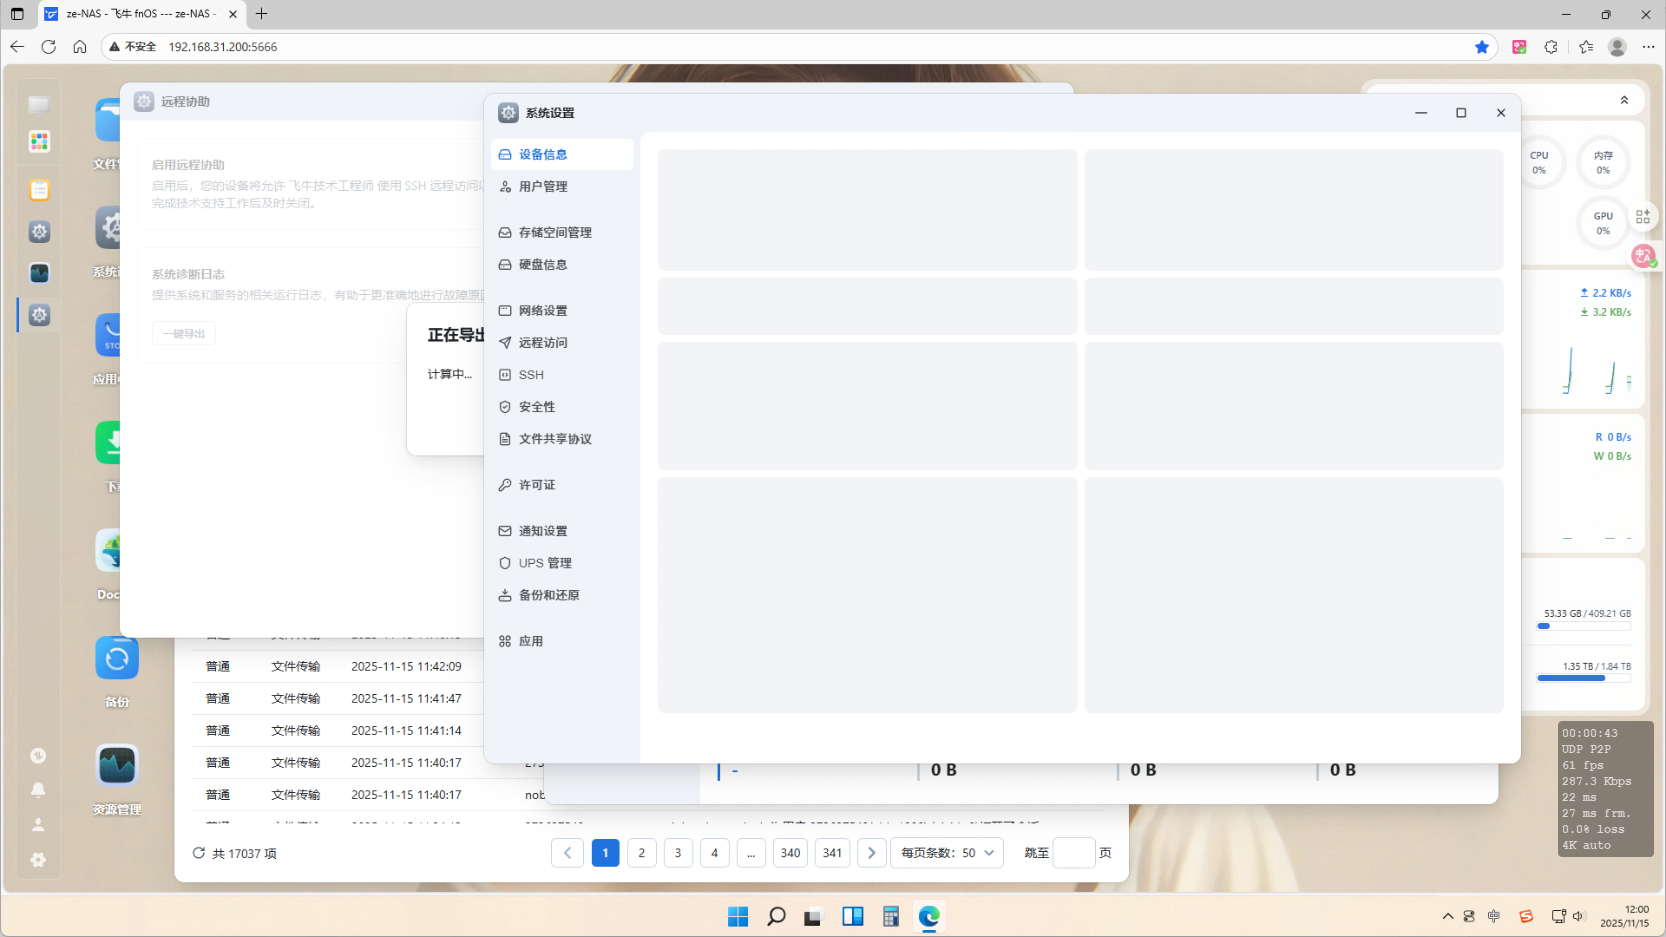Open Docker from the left dock
Screen dimensions: 1666x937
point(117,550)
